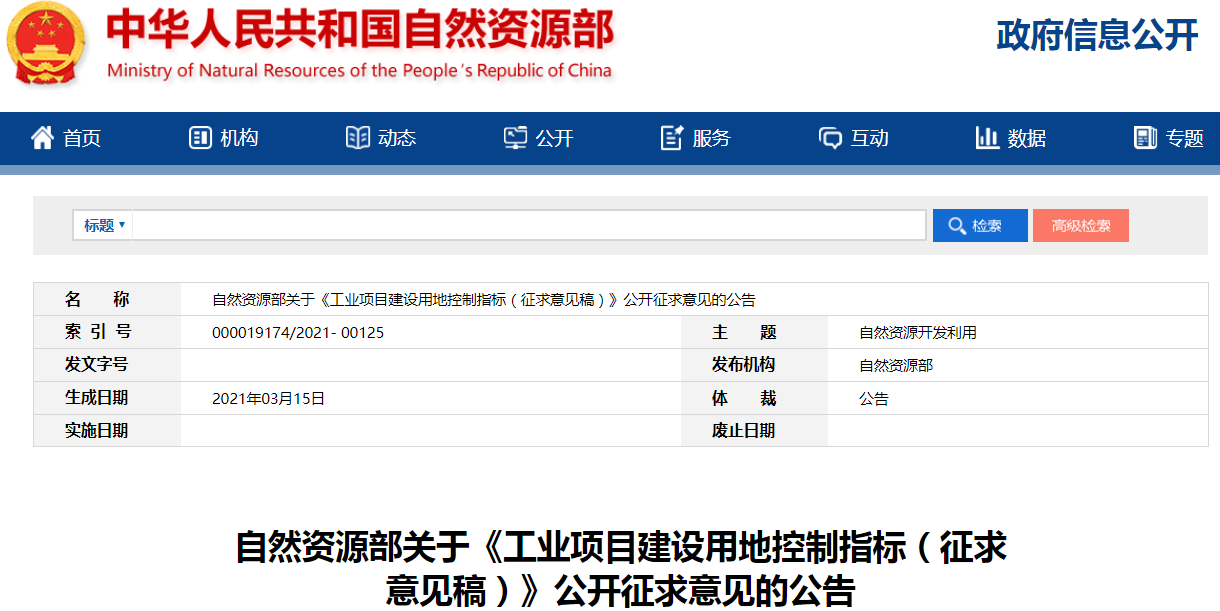Click the open-book icon beside 动态

357,138
